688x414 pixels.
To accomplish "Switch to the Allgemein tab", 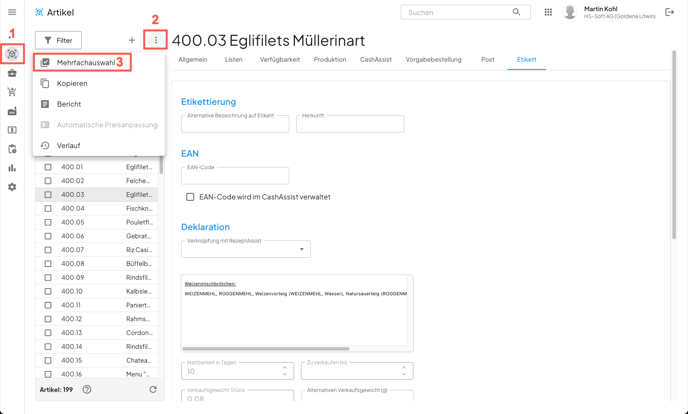I will 193,60.
